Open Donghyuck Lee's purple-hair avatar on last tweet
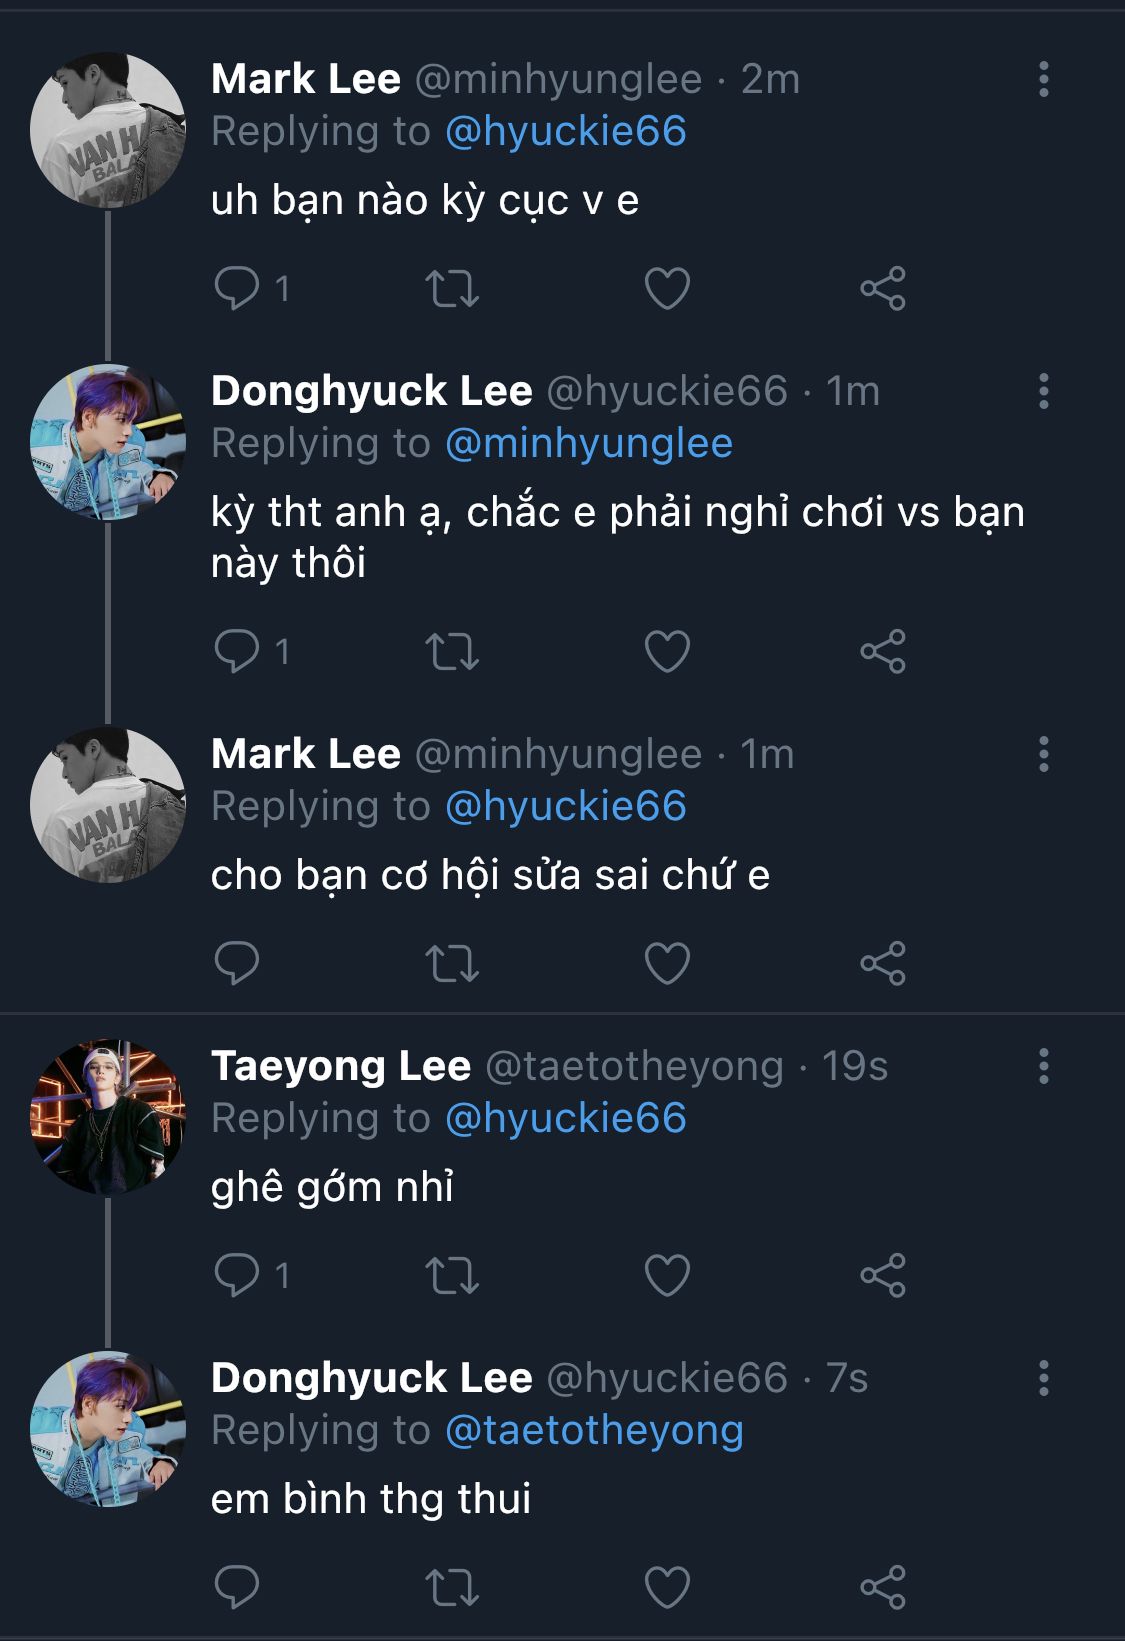 coord(108,1429)
